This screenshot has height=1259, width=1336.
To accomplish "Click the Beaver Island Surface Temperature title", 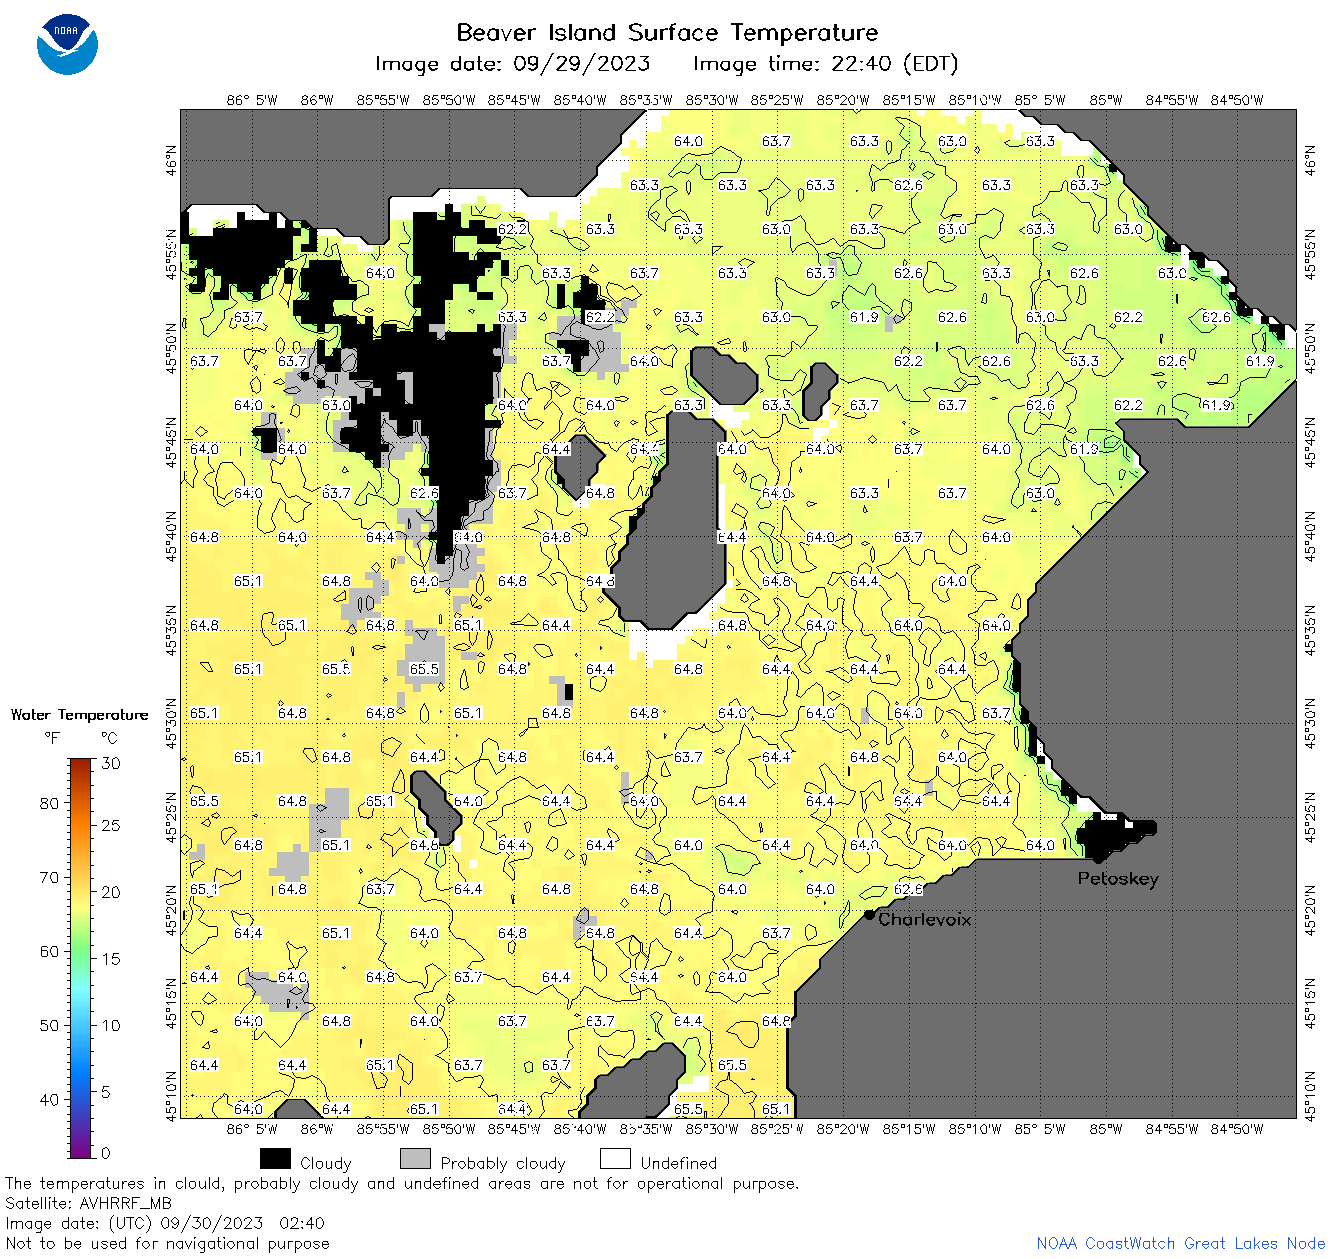I will point(667,32).
